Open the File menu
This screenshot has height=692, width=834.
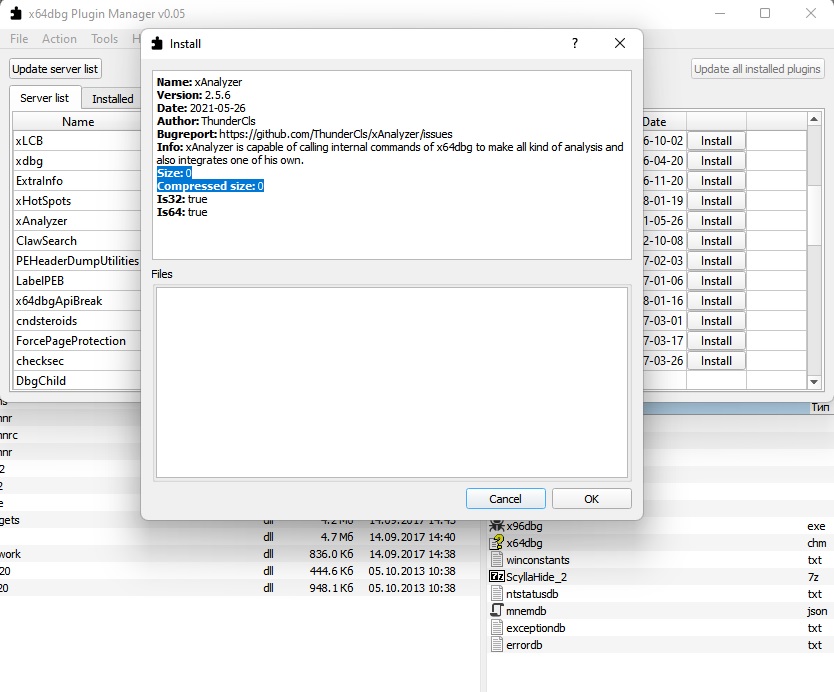tap(17, 39)
